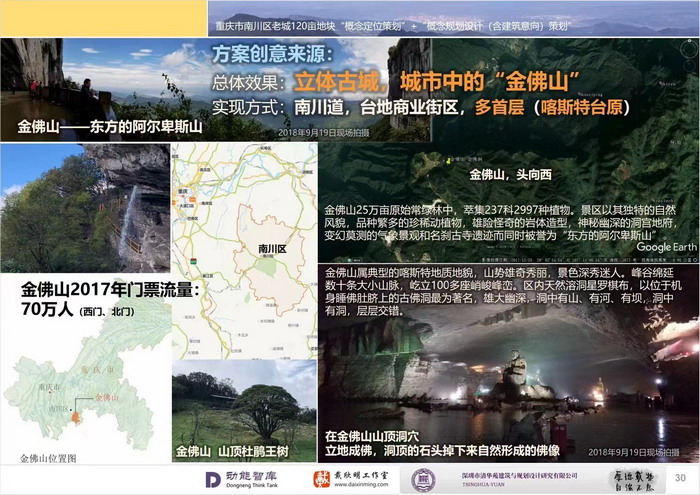Select the heading 金佛山2017年门票流量:
The width and height of the screenshot is (700, 495).
(x=109, y=290)
